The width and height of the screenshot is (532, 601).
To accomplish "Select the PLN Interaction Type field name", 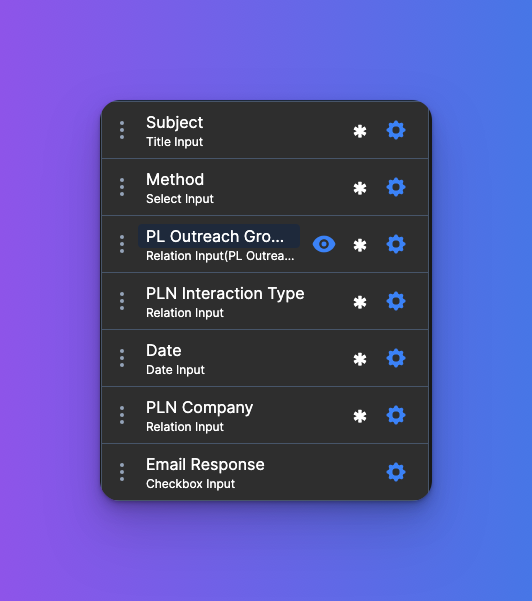I will (225, 294).
